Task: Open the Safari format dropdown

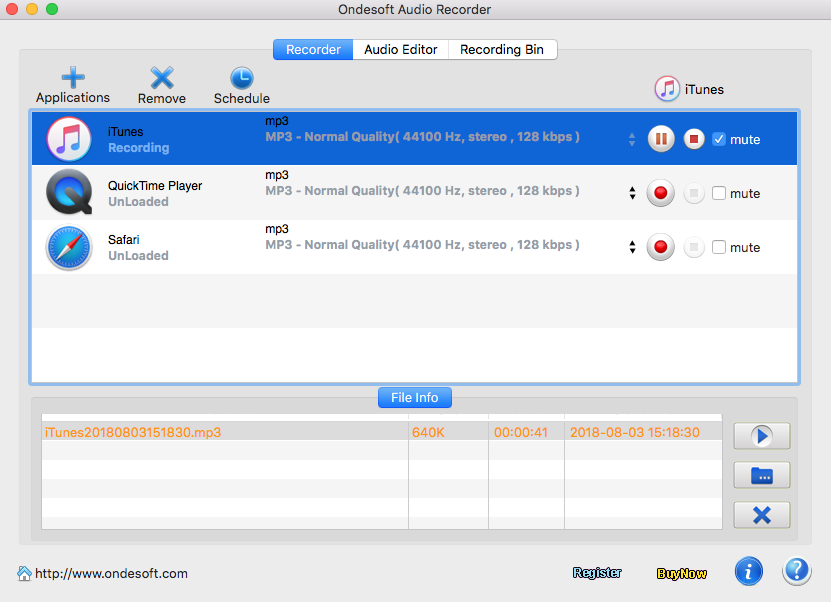Action: [x=632, y=247]
